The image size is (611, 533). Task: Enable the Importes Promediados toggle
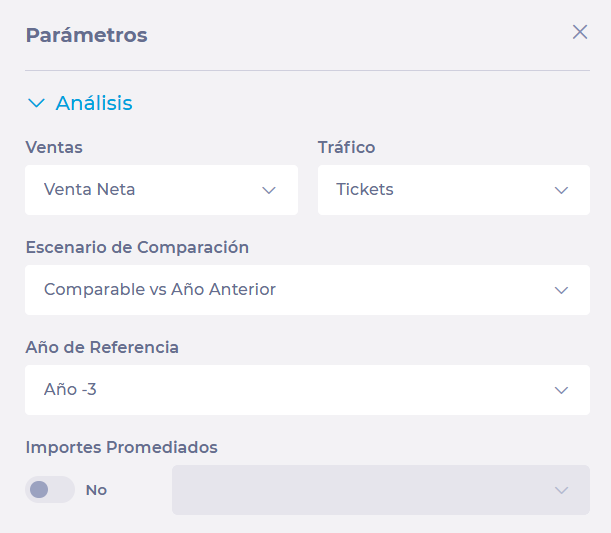point(49,490)
